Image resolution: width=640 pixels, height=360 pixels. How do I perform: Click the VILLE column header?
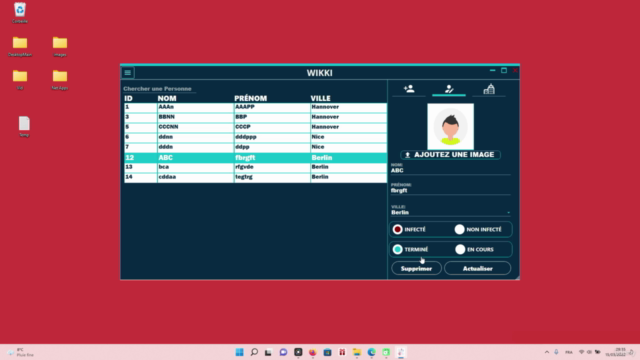[320, 98]
